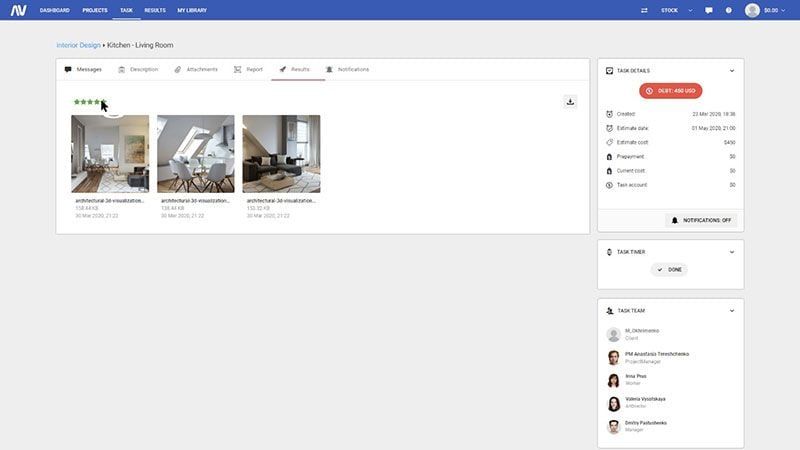This screenshot has height=450, width=800.
Task: Click the Done status button
Action: (x=669, y=269)
